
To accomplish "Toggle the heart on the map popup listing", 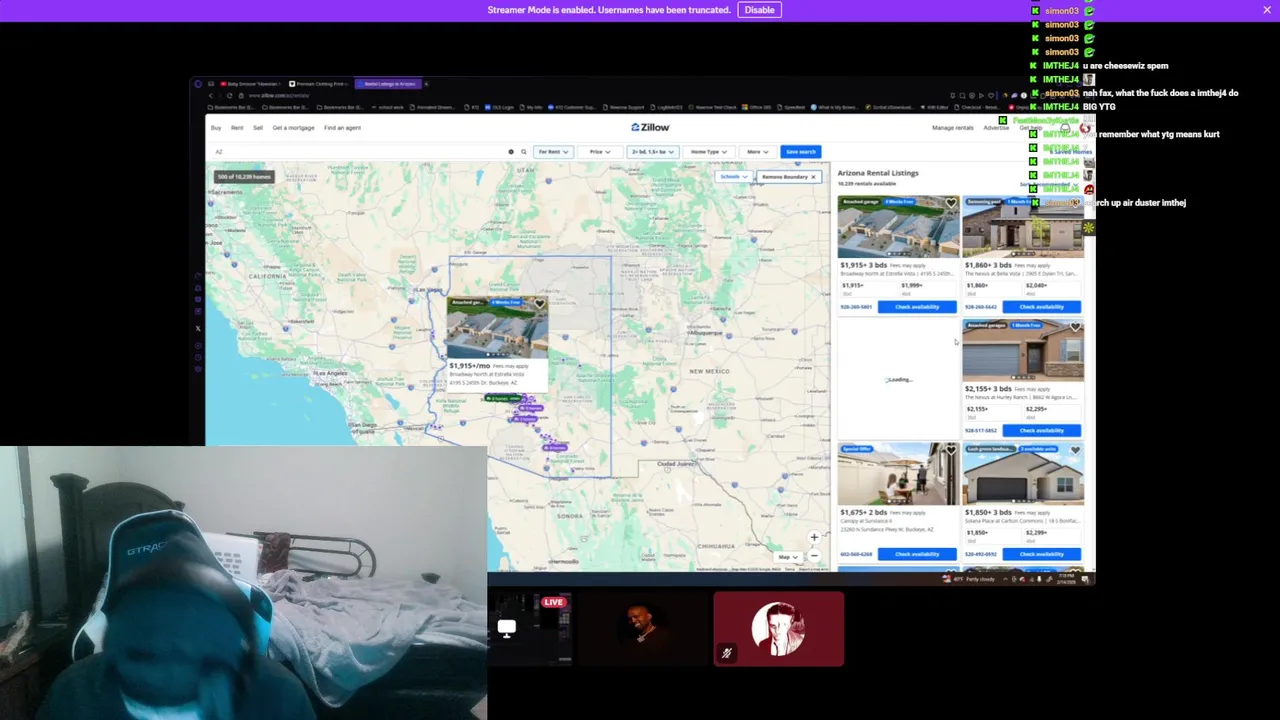I will tap(540, 304).
